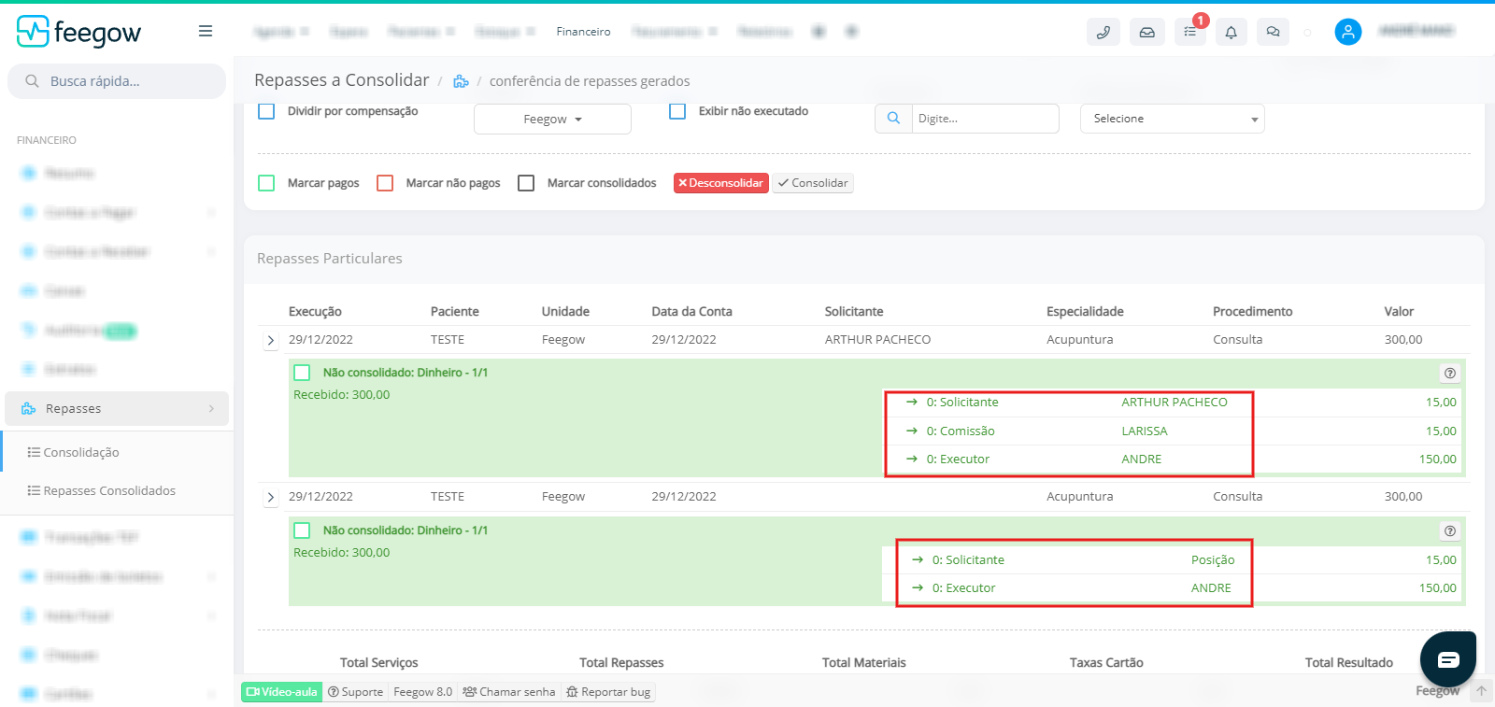Click Repasses Particulares section title
The width and height of the screenshot is (1495, 707).
pyautogui.click(x=330, y=258)
